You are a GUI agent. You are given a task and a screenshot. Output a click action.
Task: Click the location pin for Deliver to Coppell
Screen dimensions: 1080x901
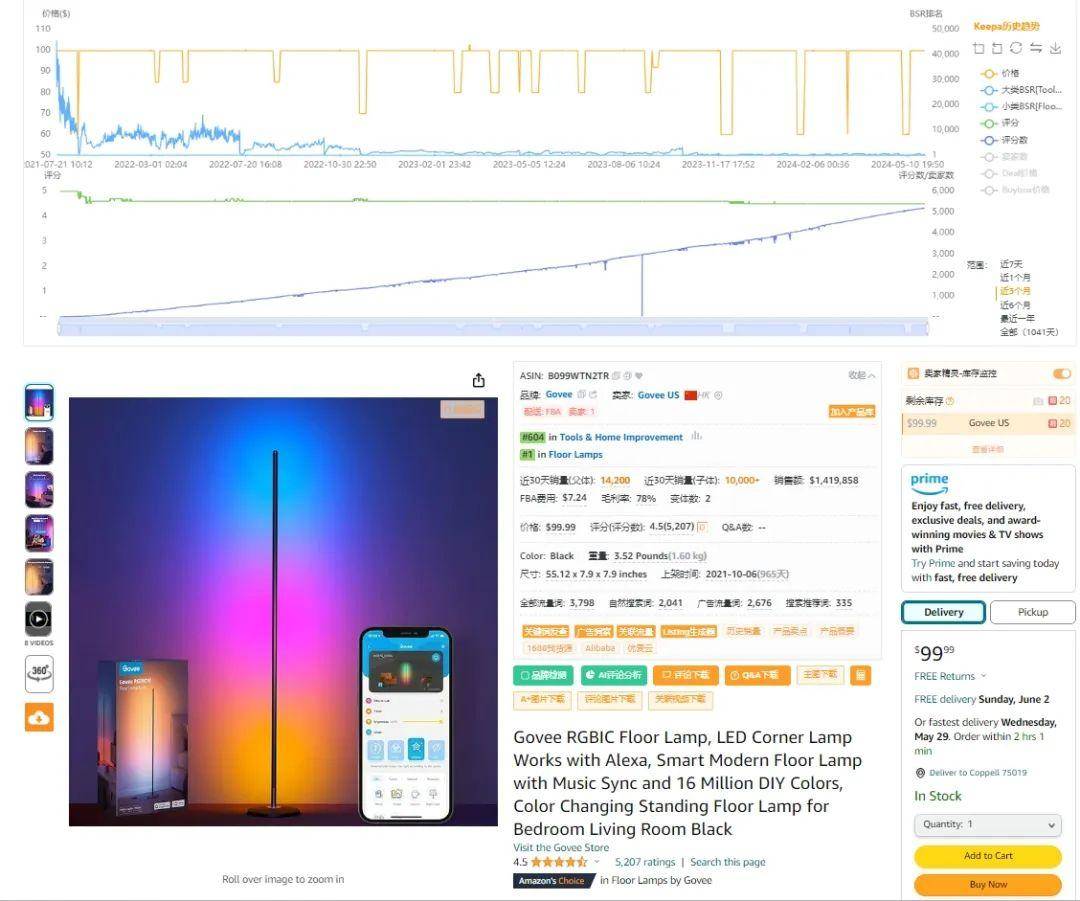920,773
